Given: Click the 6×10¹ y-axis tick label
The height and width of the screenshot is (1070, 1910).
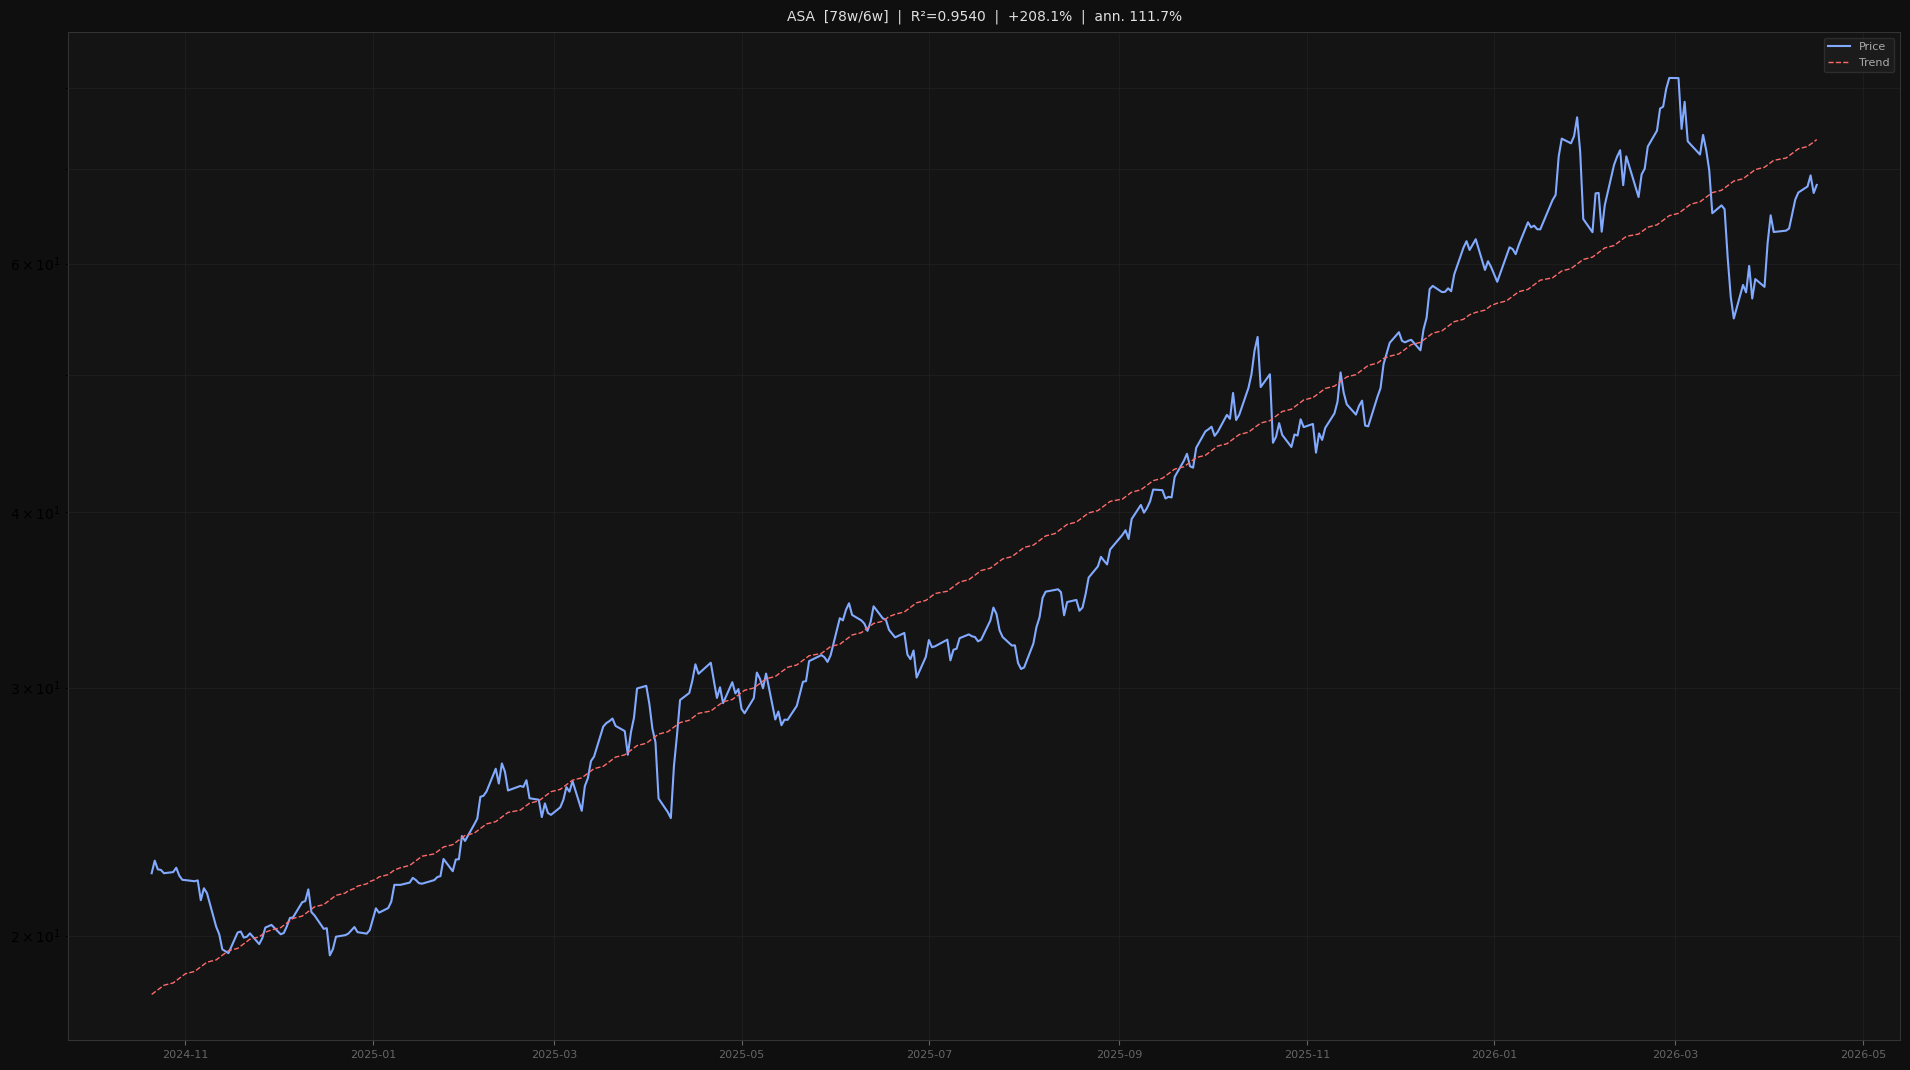Looking at the screenshot, I should [35, 265].
